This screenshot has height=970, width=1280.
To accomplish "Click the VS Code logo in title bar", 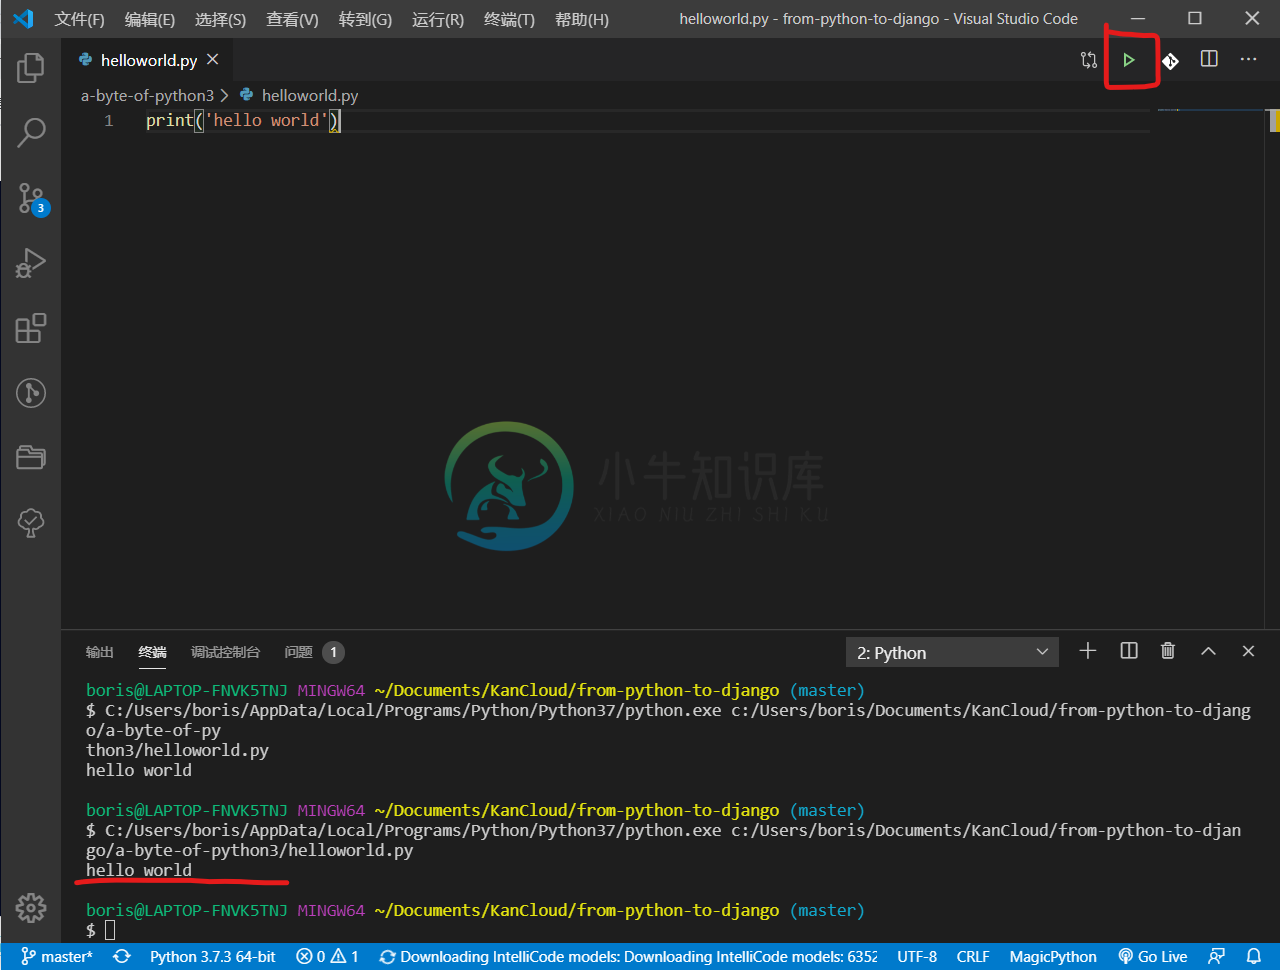I will click(x=24, y=19).
